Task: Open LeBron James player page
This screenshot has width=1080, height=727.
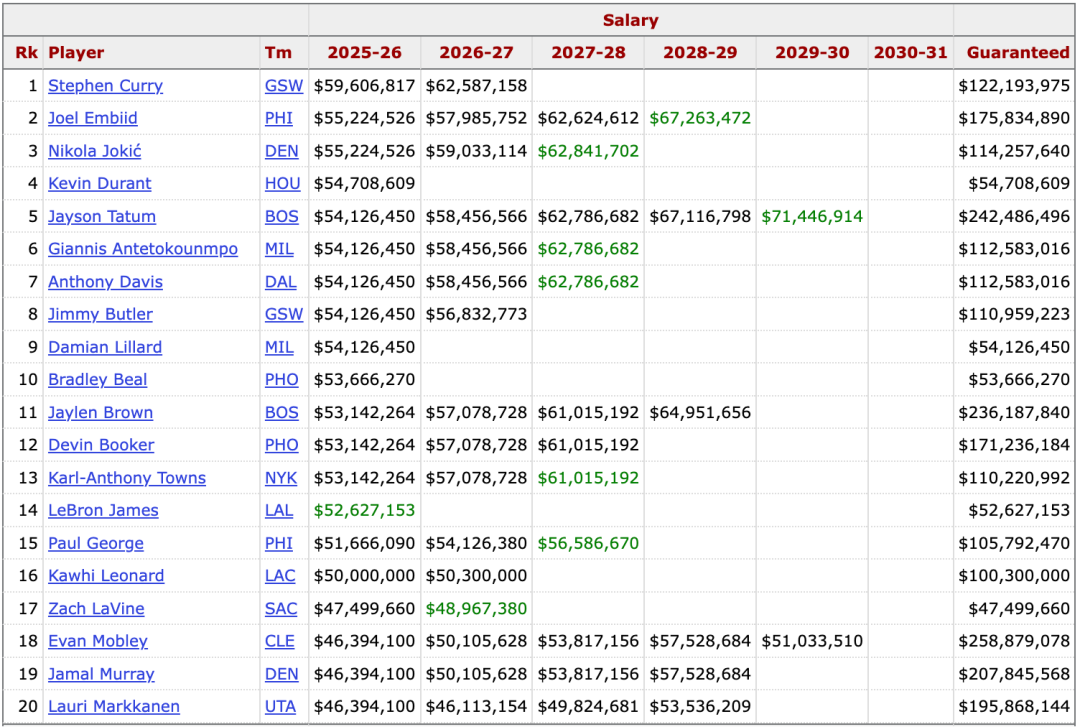Action: pos(103,510)
